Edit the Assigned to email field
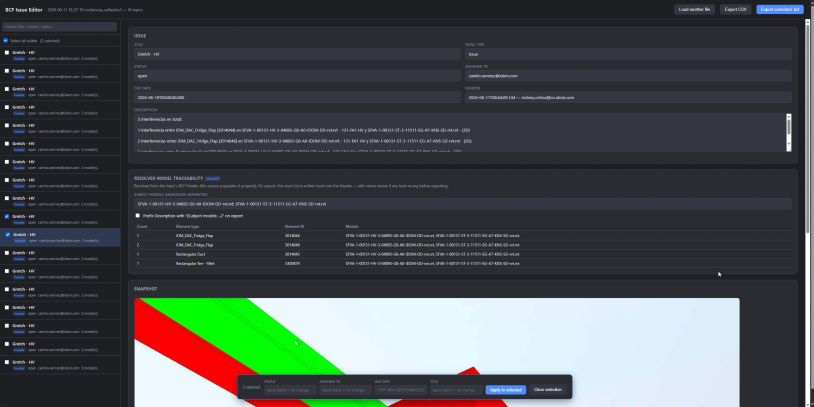Viewport: 814px width, 407px height. (628, 76)
